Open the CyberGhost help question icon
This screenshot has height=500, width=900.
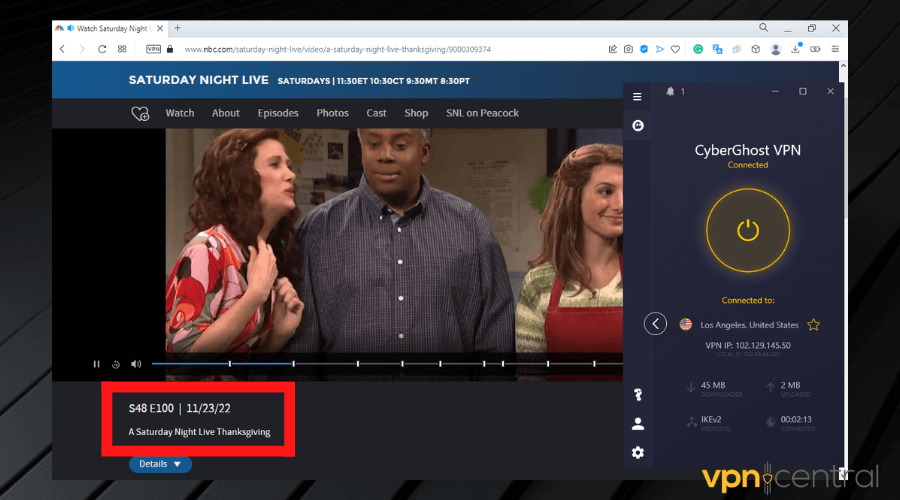point(638,394)
